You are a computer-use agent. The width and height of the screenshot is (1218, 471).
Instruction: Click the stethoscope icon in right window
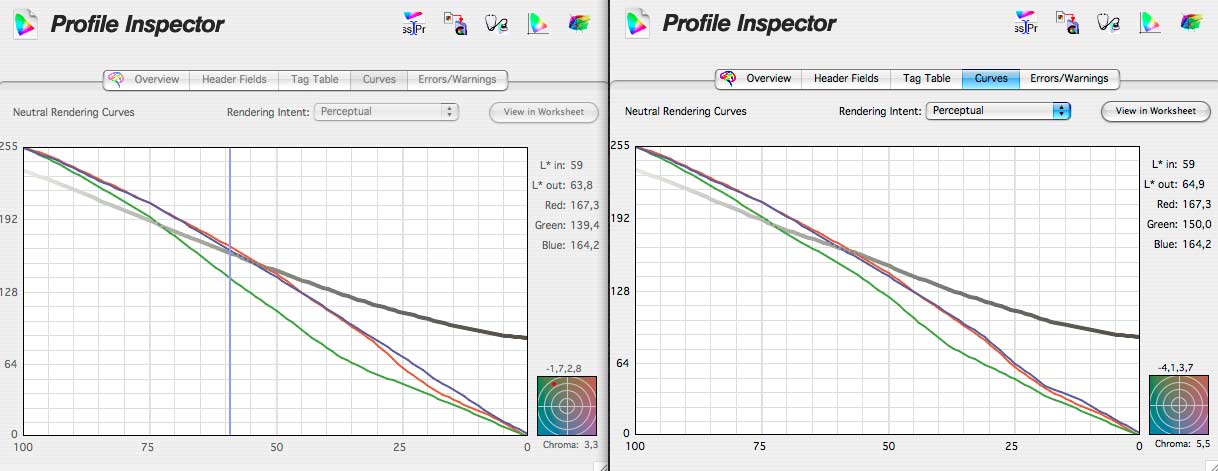tap(1108, 23)
